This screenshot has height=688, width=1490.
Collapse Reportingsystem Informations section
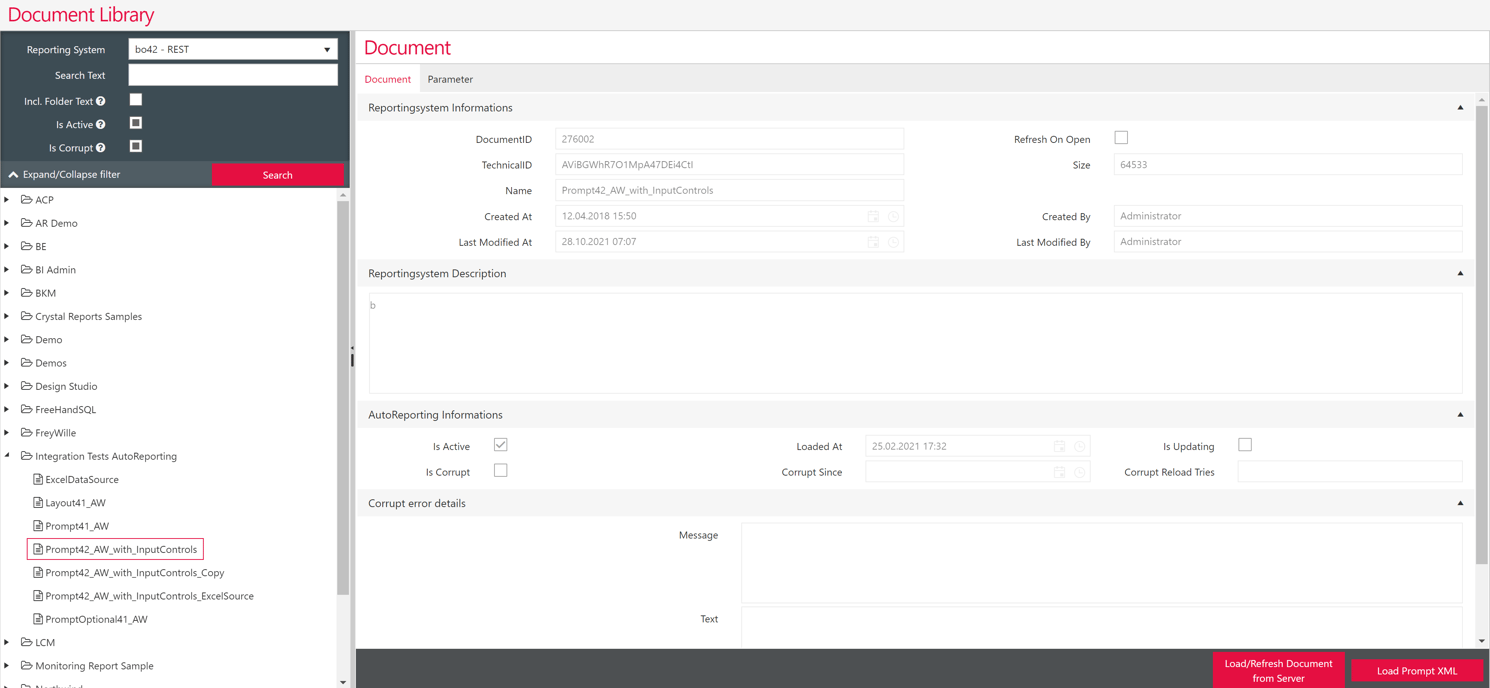pyautogui.click(x=1460, y=108)
